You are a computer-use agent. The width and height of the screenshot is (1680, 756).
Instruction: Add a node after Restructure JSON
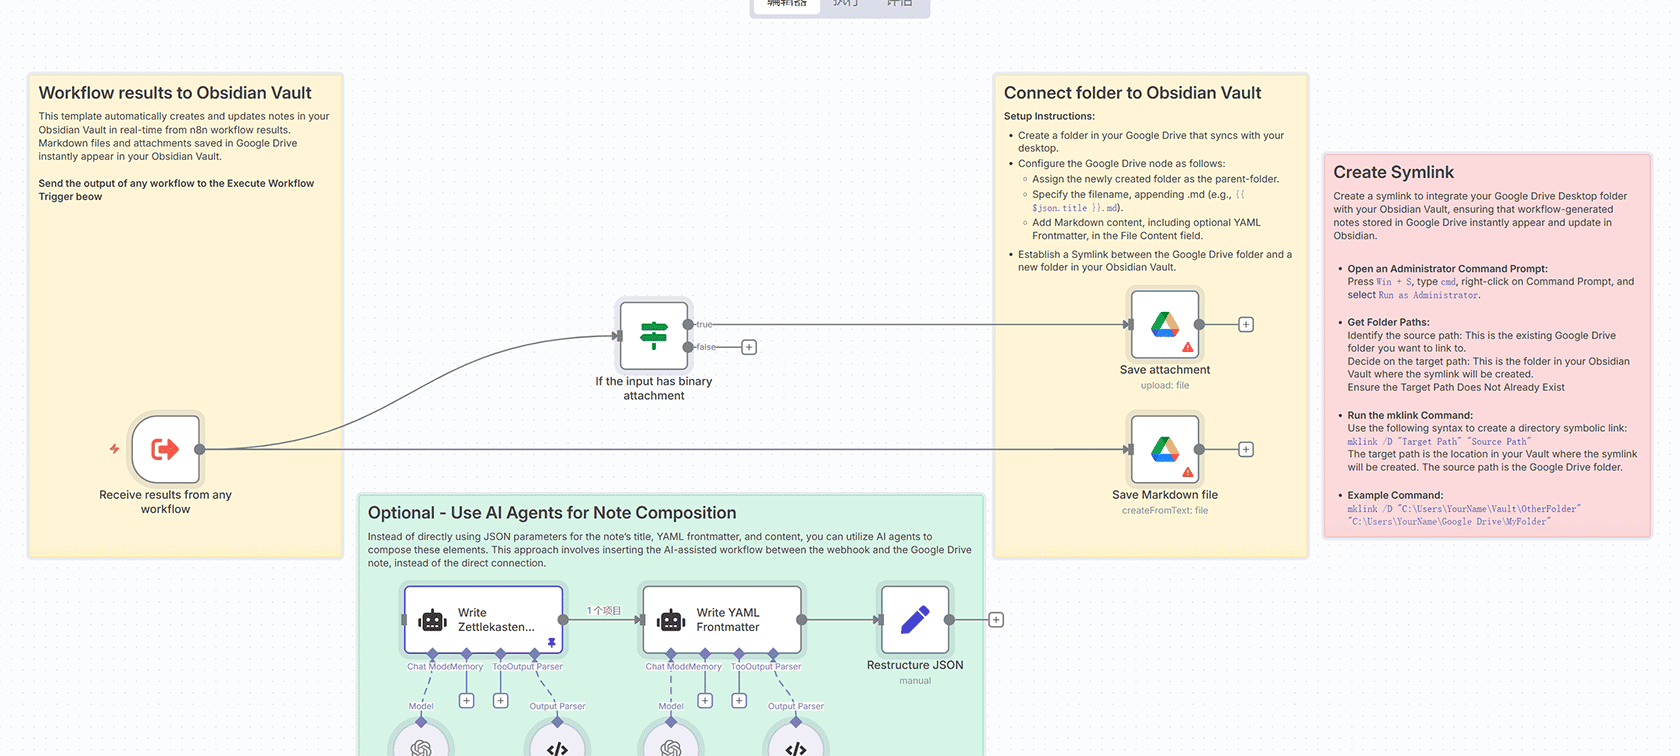[x=996, y=620]
